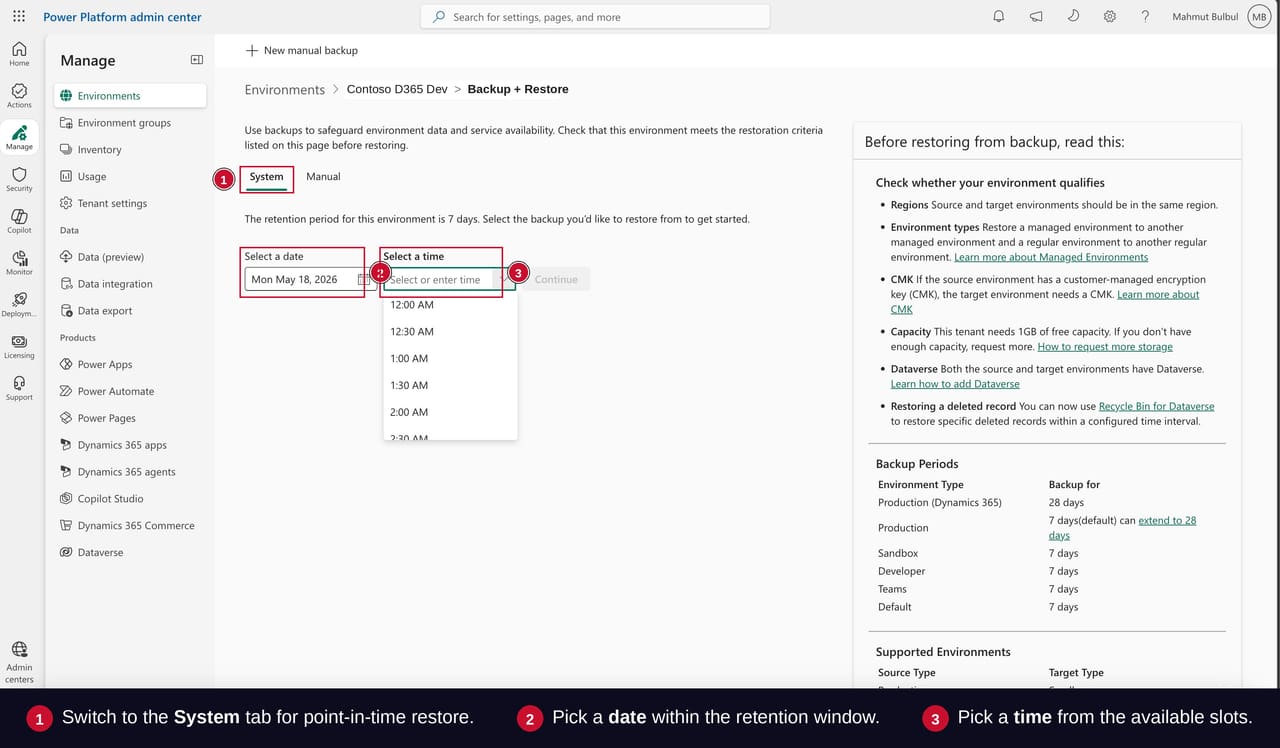Choose 2:00 AM time option
This screenshot has height=748, width=1280.
450,413
